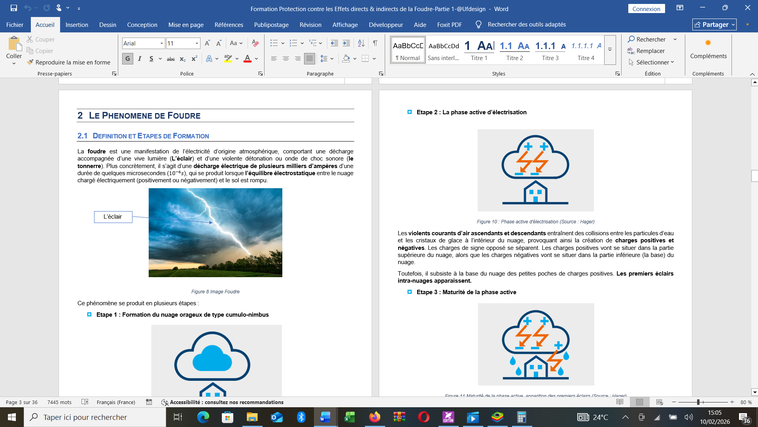Toggle bold formatting (G) in Police group

[127, 59]
